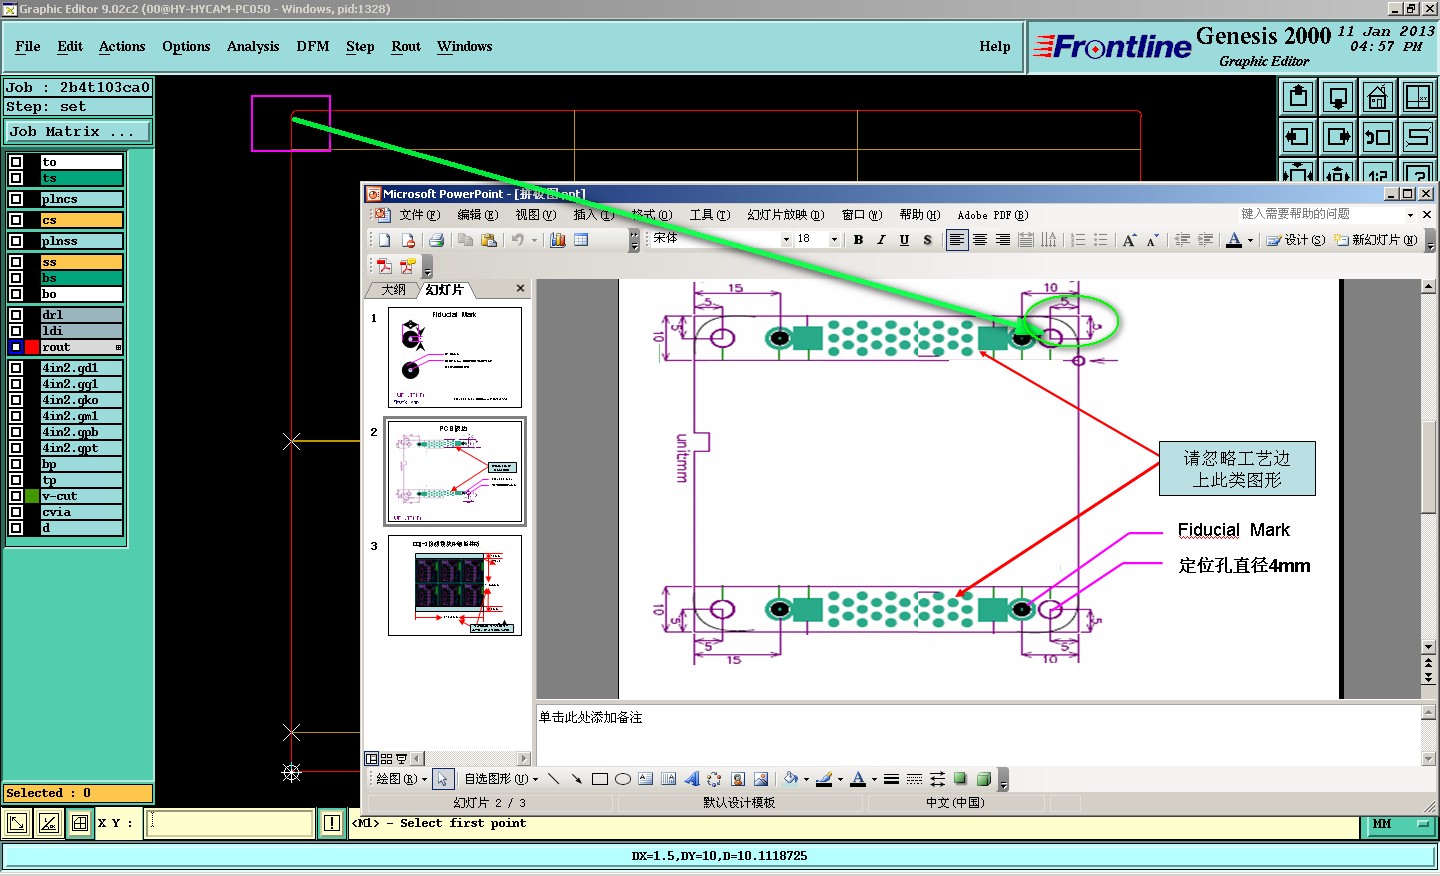Screen dimensions: 1440x876
Task: Open the Genesis Rout menu
Action: (406, 46)
